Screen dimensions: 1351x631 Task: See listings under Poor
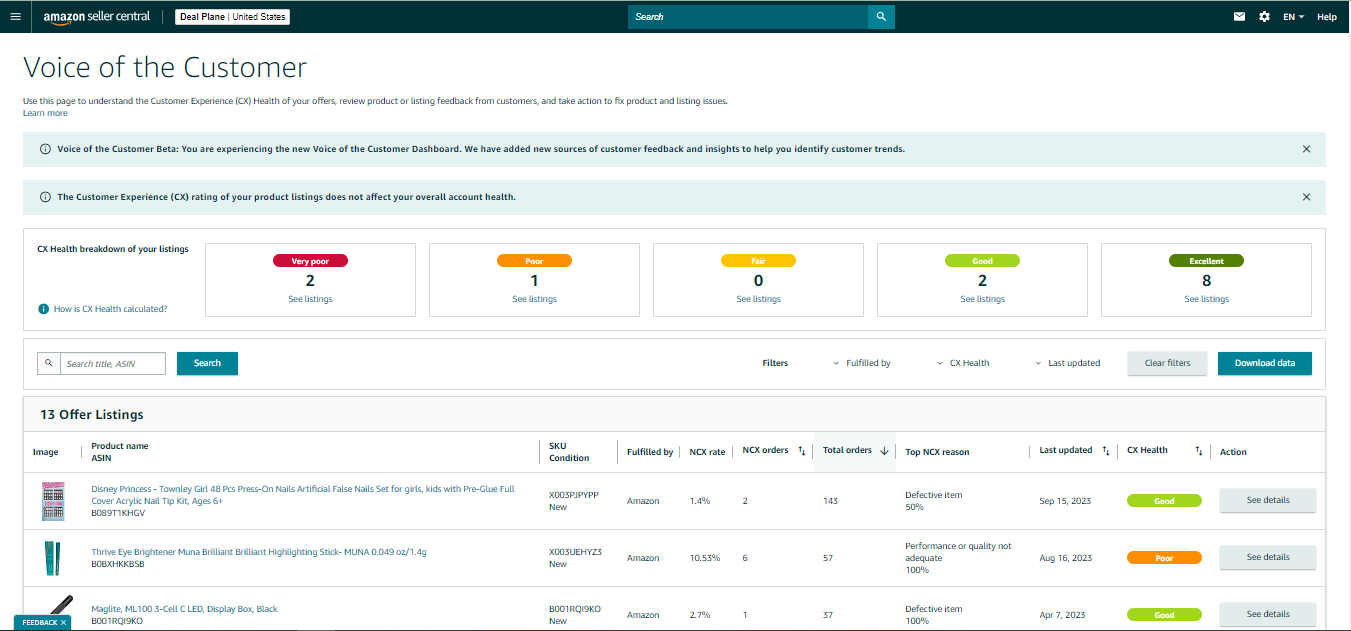[534, 299]
